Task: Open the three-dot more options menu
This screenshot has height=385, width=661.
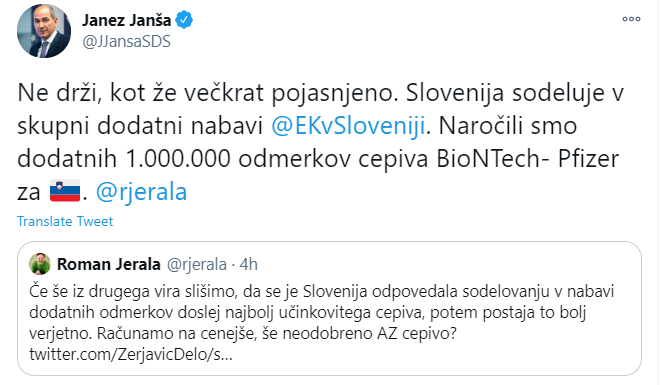Action: click(x=631, y=19)
